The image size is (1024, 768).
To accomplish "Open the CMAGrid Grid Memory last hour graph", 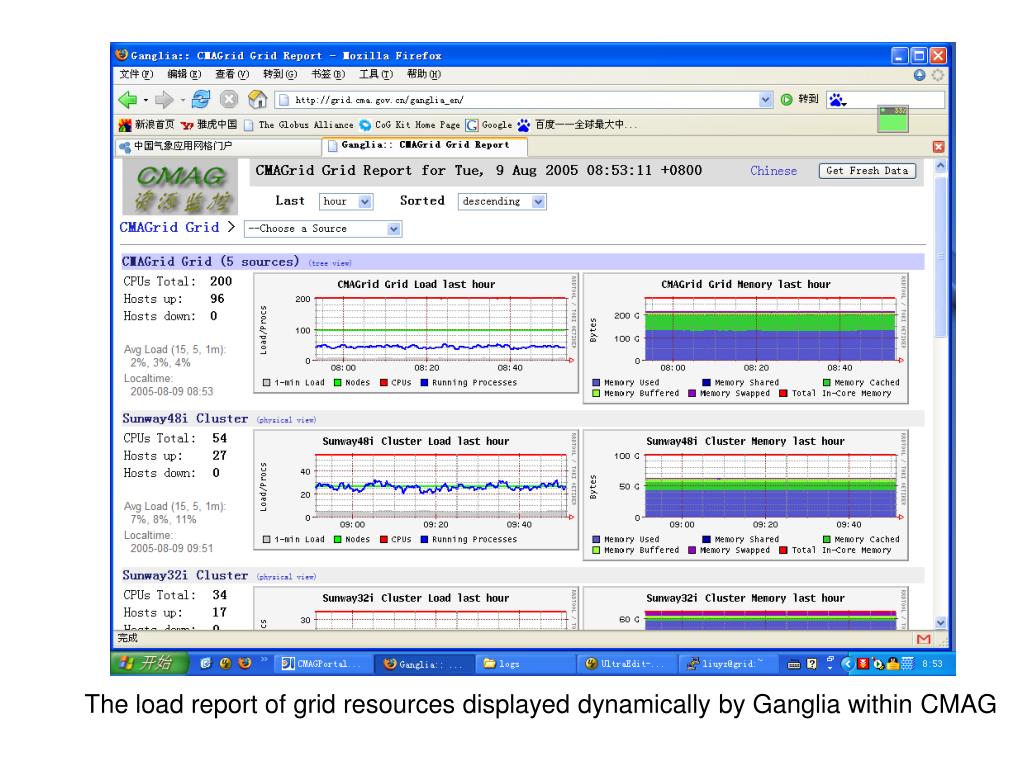I will [x=745, y=338].
